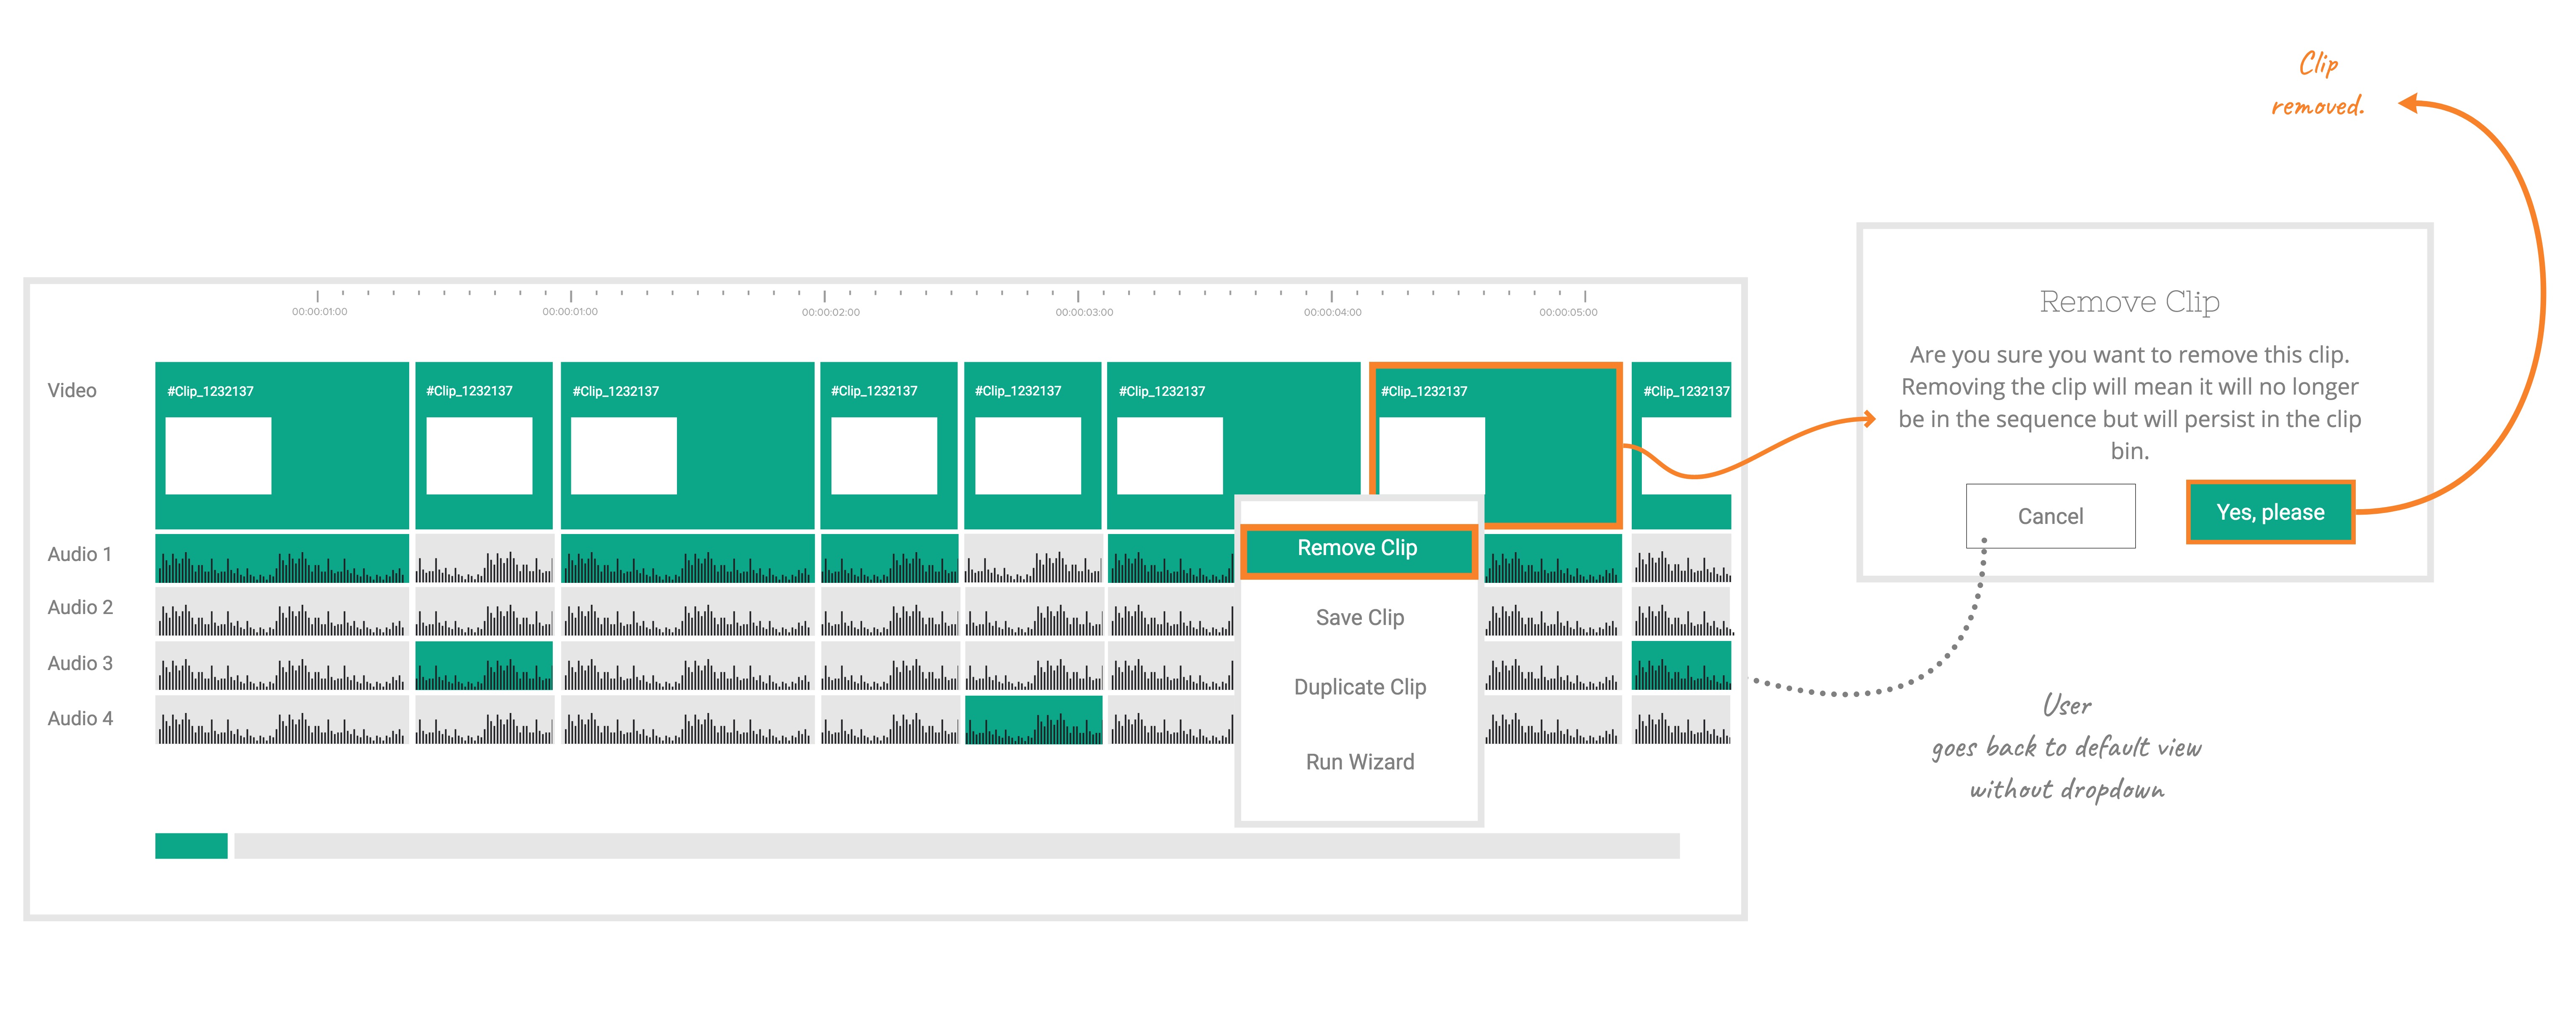This screenshot has width=2576, height=1020.
Task: Select the first video clip's white thumbnail
Action: point(218,456)
